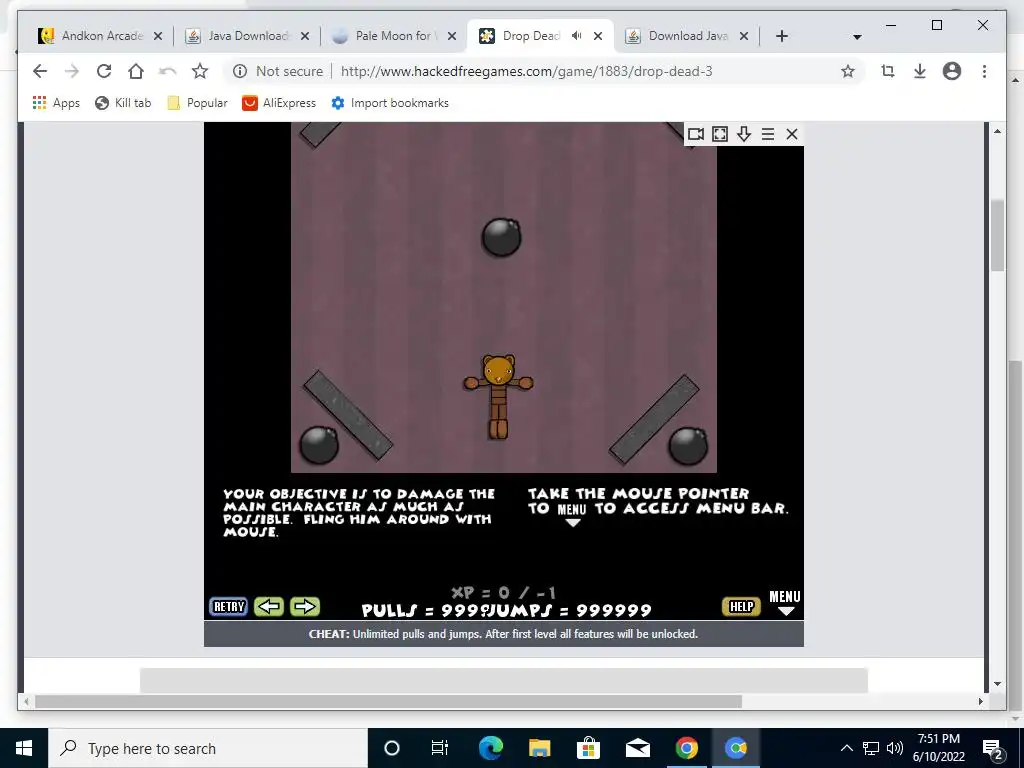Open the hamburger menu on game overlay
This screenshot has width=1024, height=768.
[768, 134]
